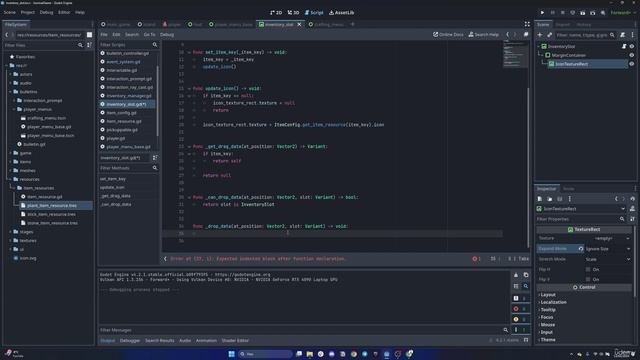Viewport: 640px width, 360px height.
Task: Open the Expand Mode dropdown
Action: [608, 249]
